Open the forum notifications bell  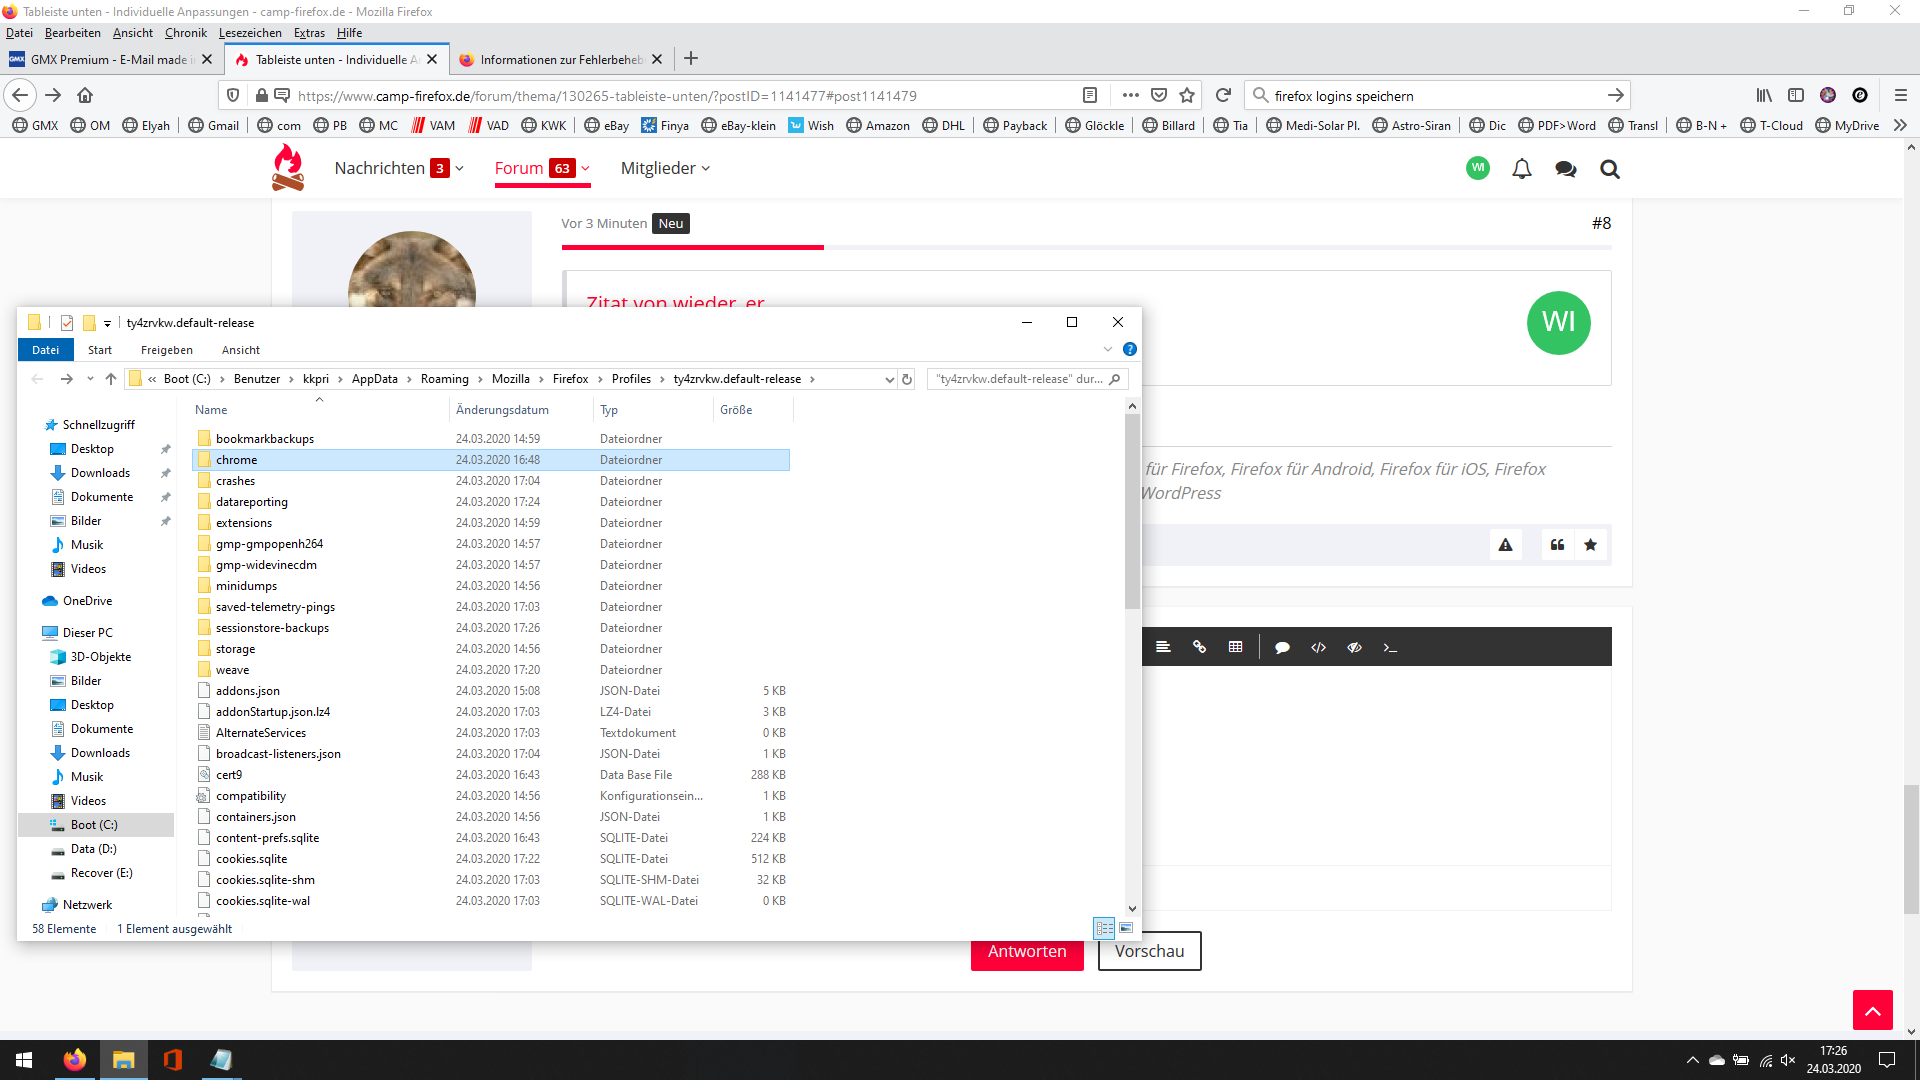coord(1521,169)
